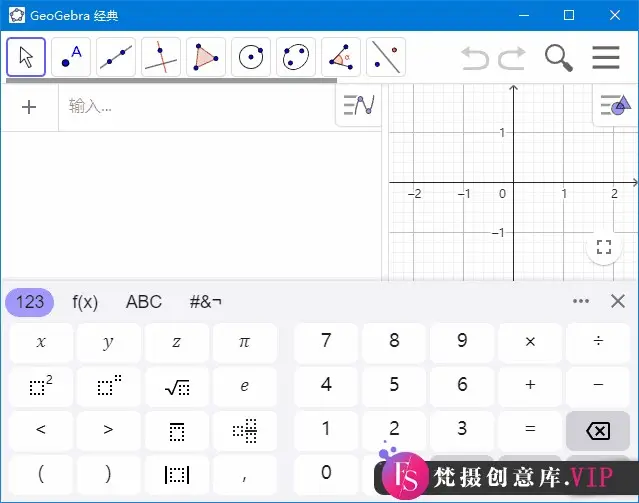The height and width of the screenshot is (503, 639).
Task: Tap the mixed number fraction key
Action: click(245, 430)
